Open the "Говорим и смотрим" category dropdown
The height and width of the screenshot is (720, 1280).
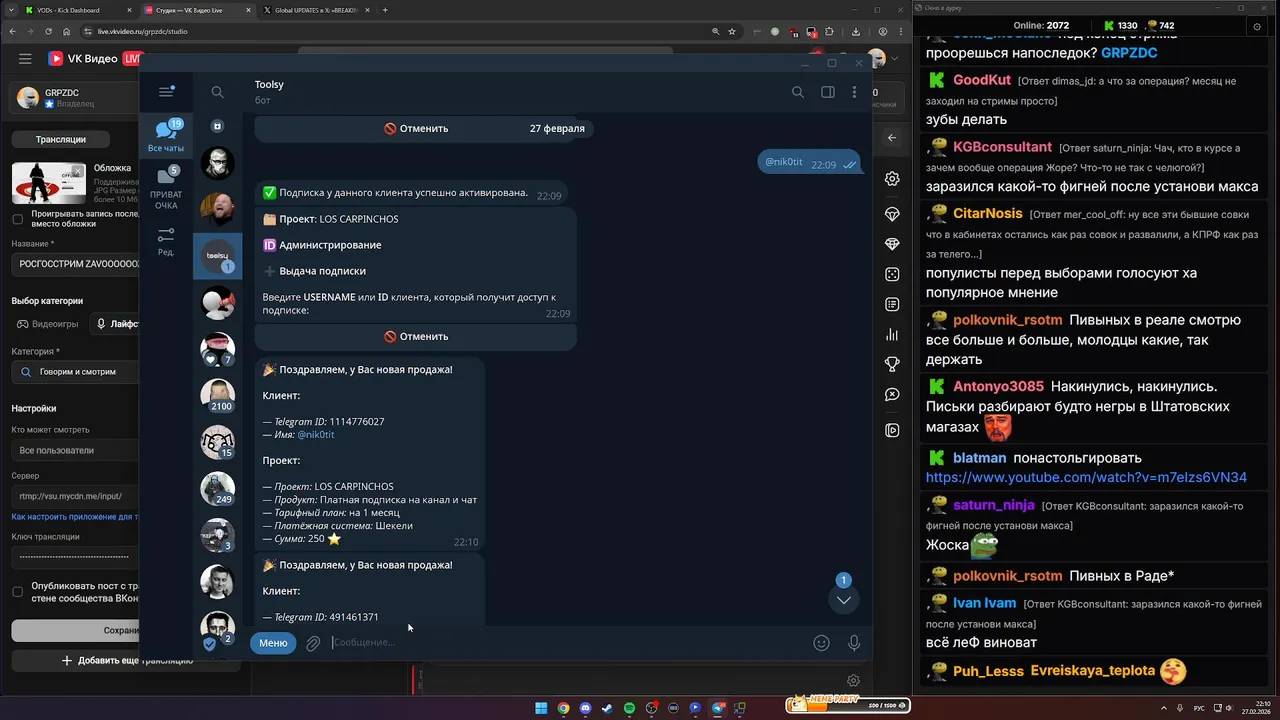click(76, 371)
